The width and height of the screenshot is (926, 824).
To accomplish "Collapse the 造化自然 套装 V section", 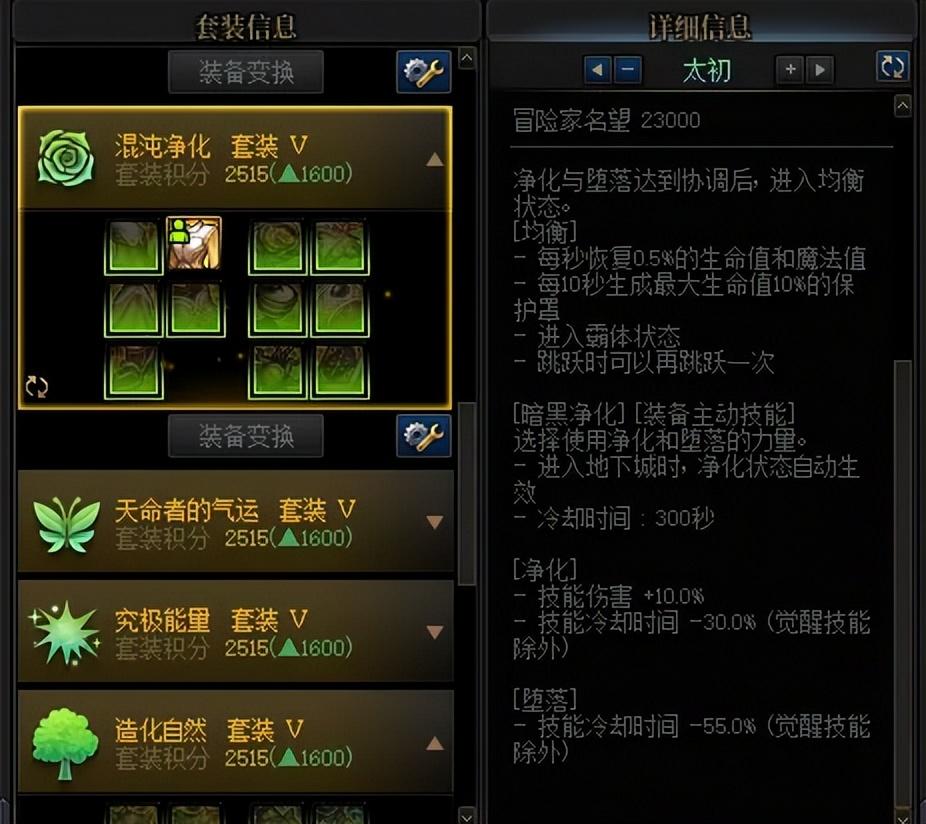I will click(435, 743).
